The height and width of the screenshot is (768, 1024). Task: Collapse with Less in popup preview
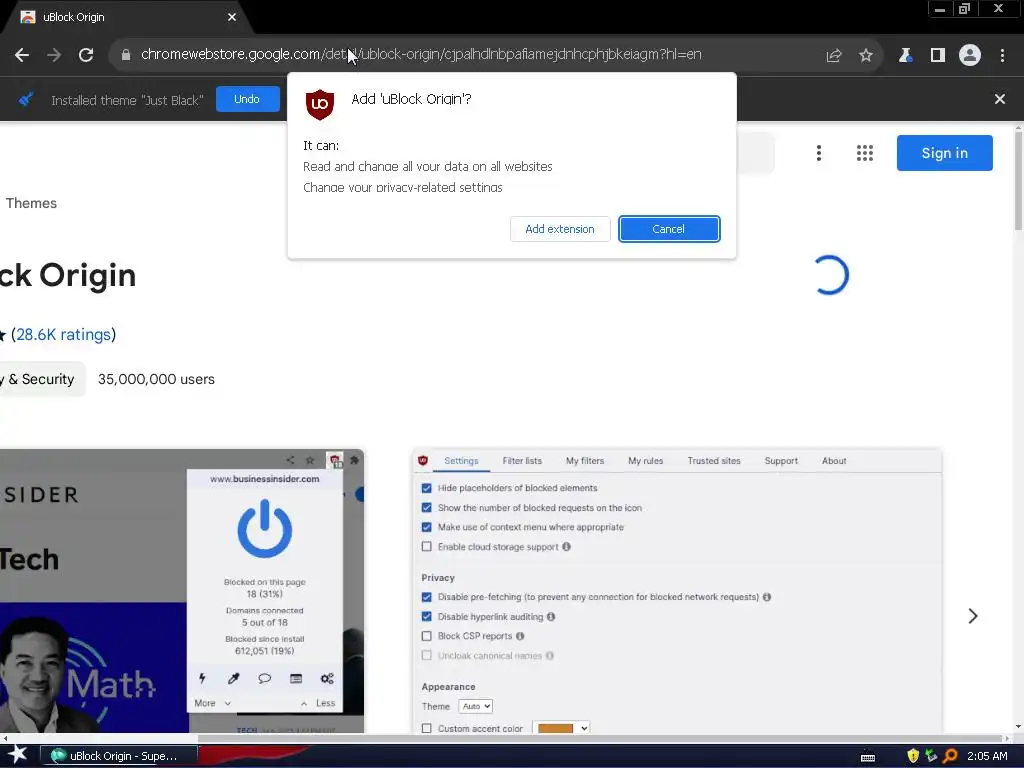[x=318, y=703]
